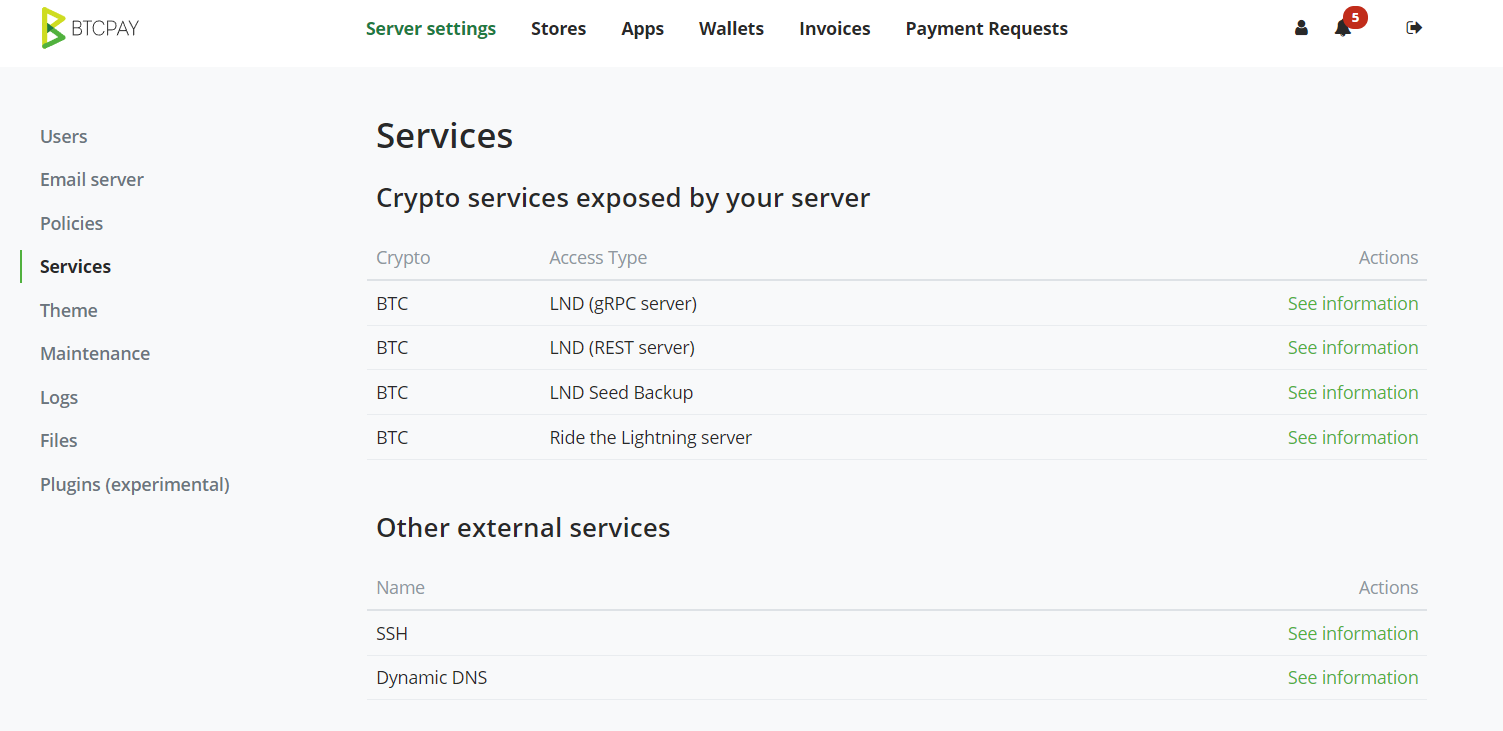Select Files in the sidebar
The height and width of the screenshot is (731, 1503).
pyautogui.click(x=59, y=440)
